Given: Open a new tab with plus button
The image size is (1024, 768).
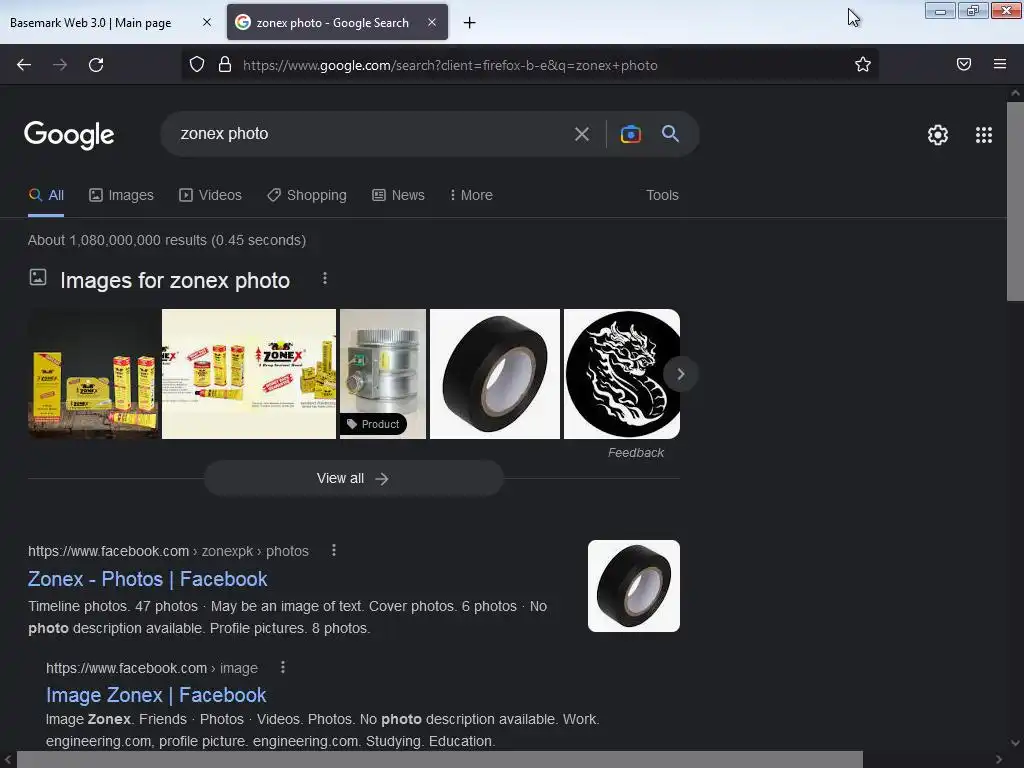Looking at the screenshot, I should 469,23.
